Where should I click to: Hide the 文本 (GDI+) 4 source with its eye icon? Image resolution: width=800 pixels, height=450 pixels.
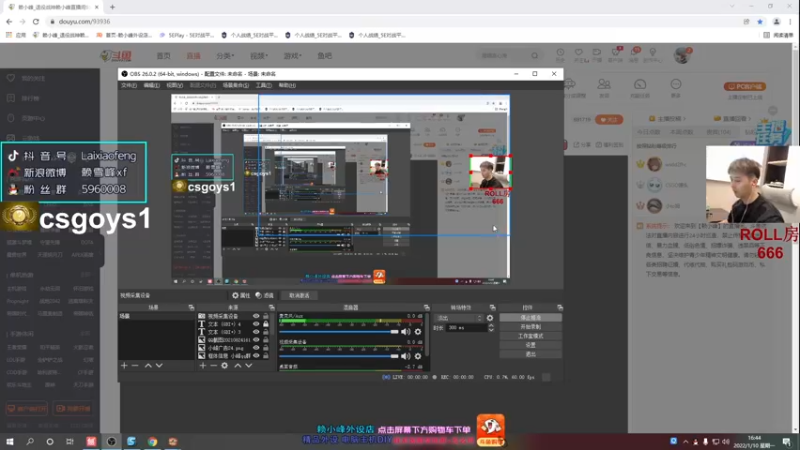256,324
